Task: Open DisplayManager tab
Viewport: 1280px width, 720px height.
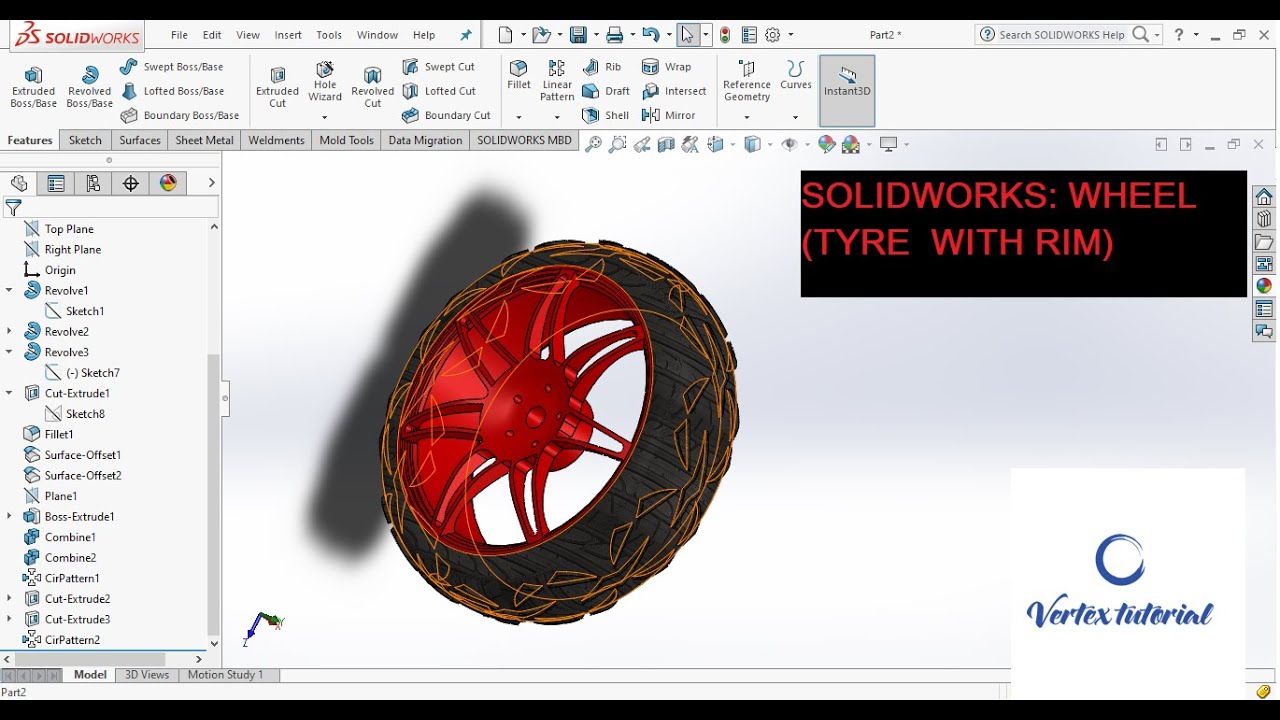Action: (168, 183)
